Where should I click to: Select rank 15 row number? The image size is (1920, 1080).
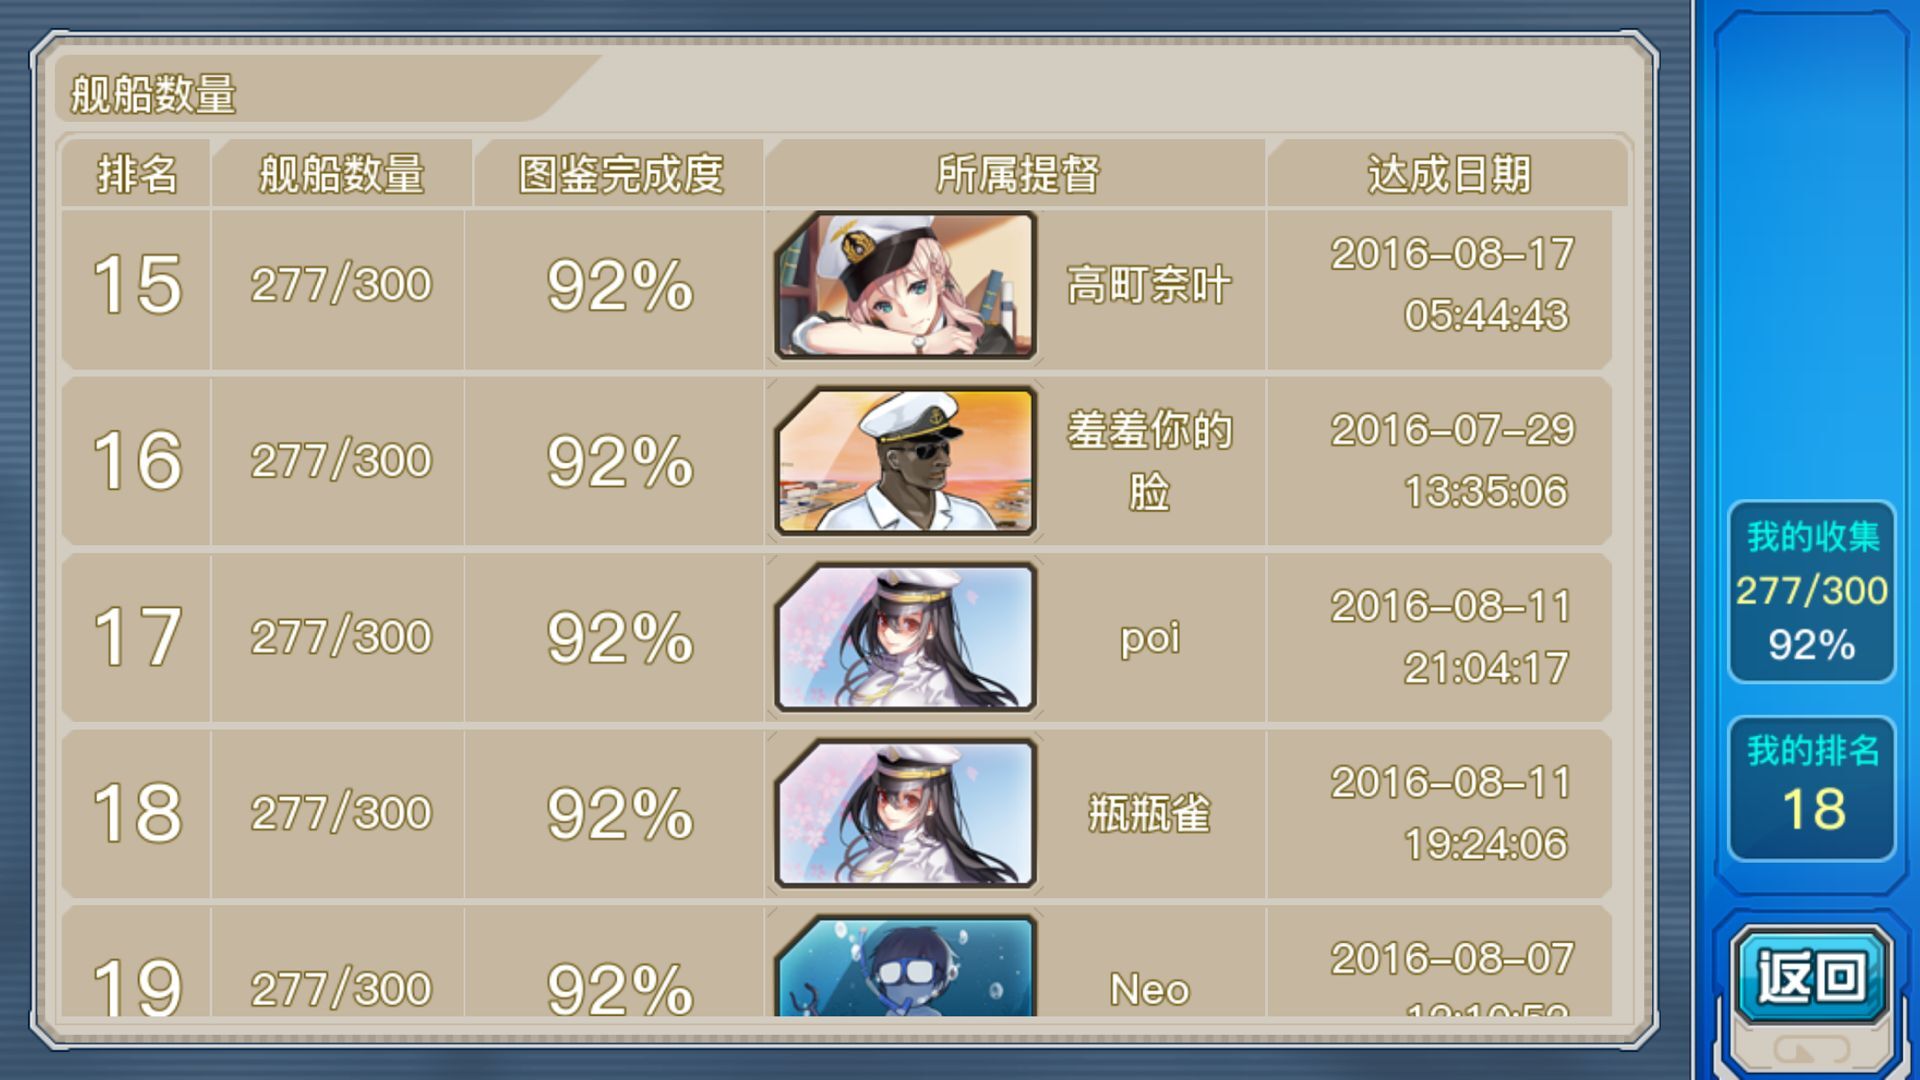[x=137, y=286]
